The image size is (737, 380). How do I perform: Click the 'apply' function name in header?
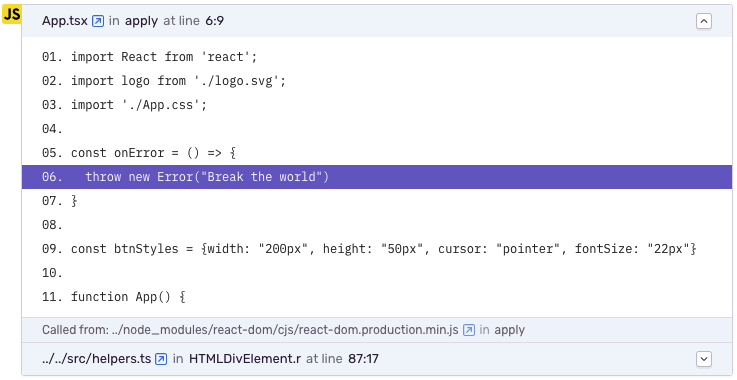(141, 21)
